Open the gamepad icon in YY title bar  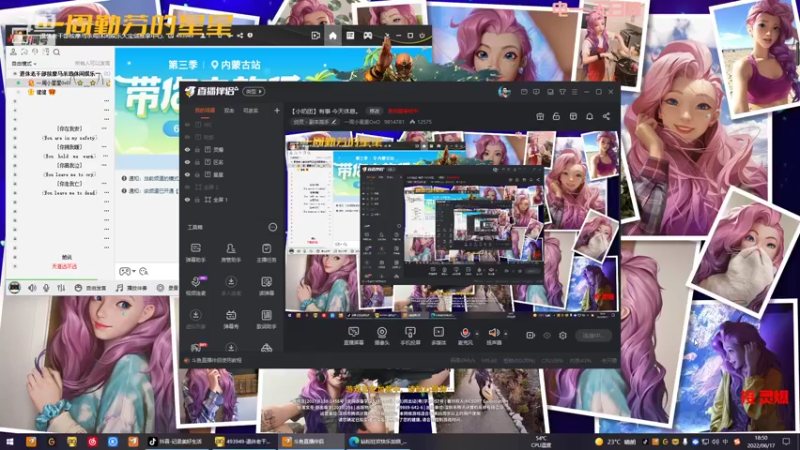pos(367,36)
